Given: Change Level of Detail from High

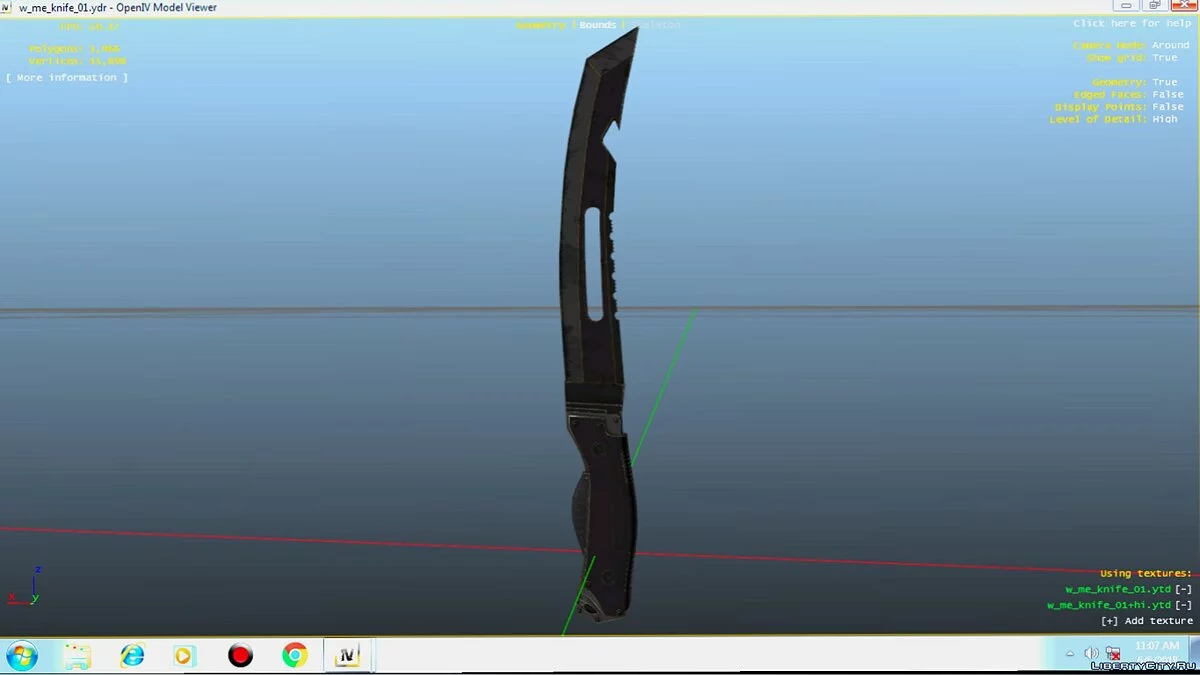Looking at the screenshot, I should (1165, 119).
